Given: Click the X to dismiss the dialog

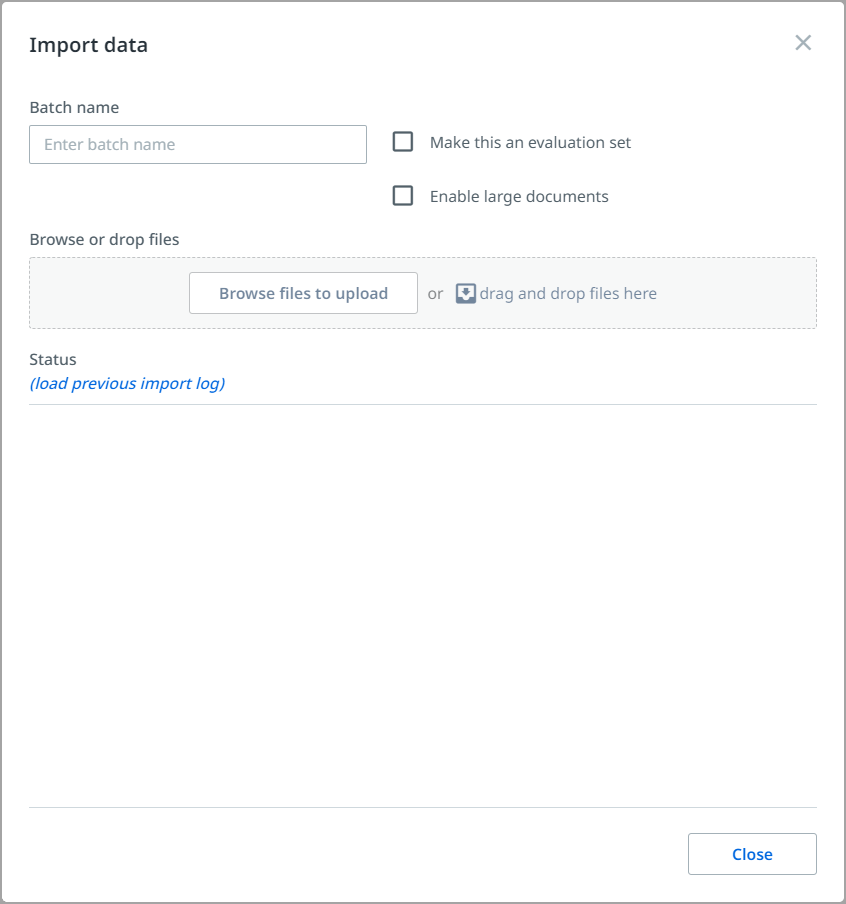Looking at the screenshot, I should click(x=803, y=43).
